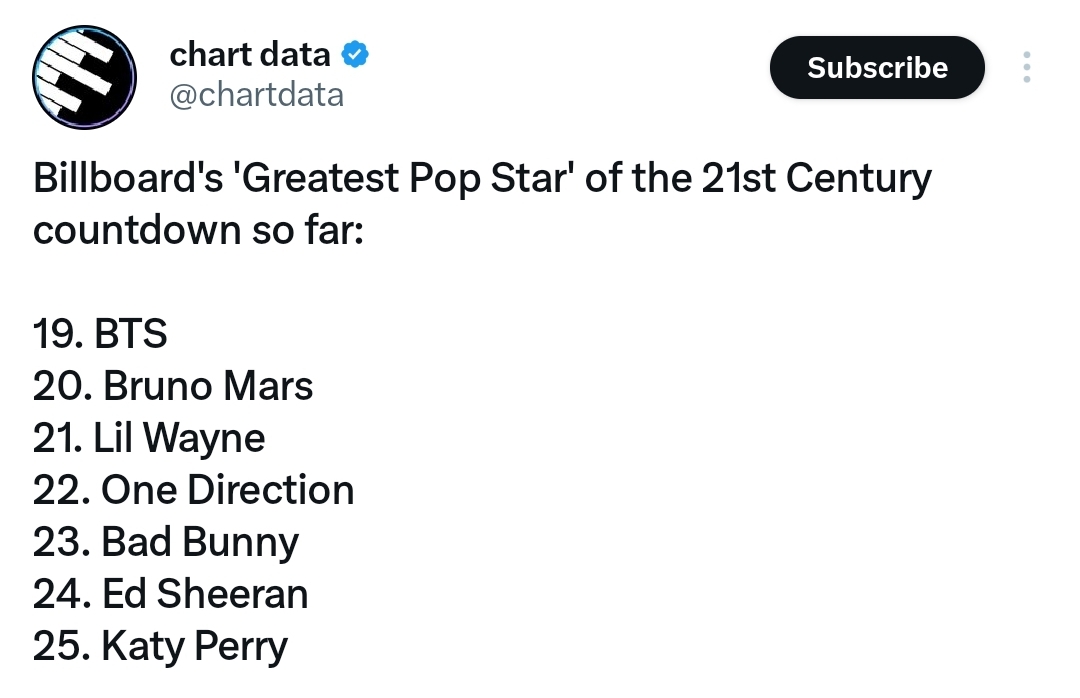
Task: Click the '25. Katy Perry' entry
Action: pyautogui.click(x=160, y=646)
